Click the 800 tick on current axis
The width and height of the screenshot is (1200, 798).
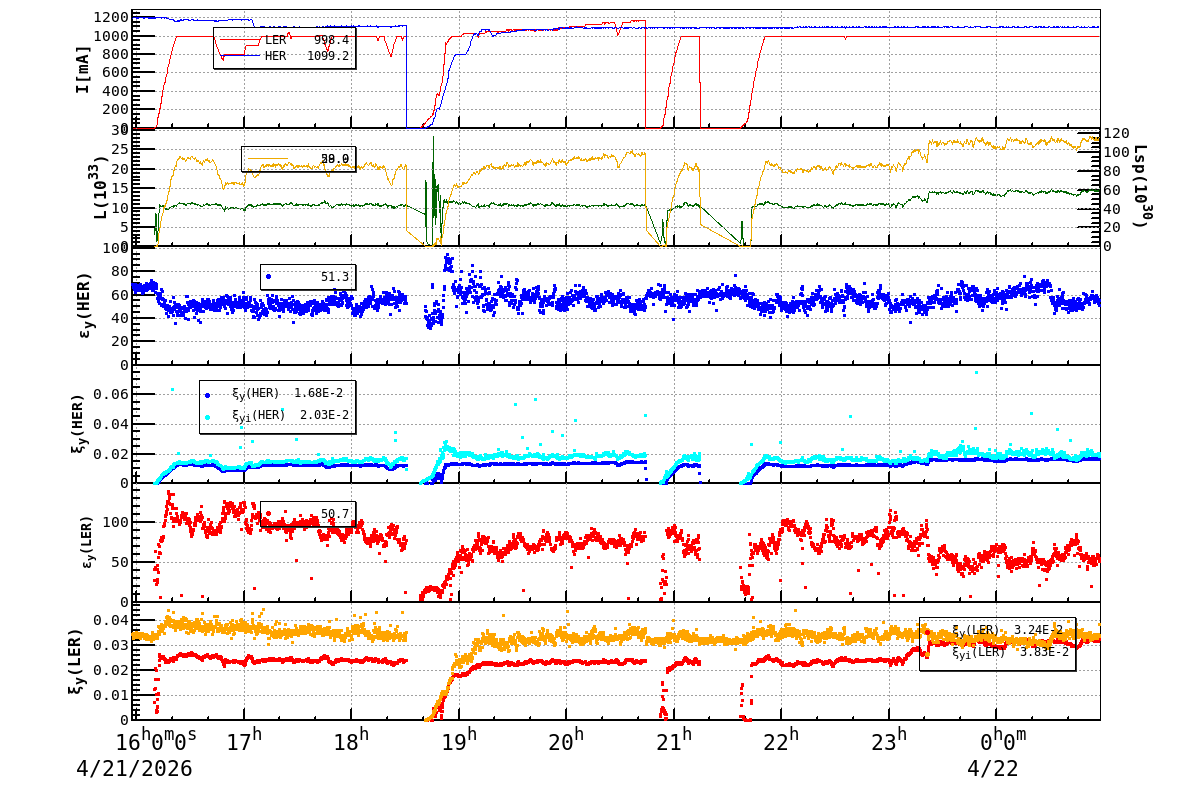pyautogui.click(x=113, y=54)
